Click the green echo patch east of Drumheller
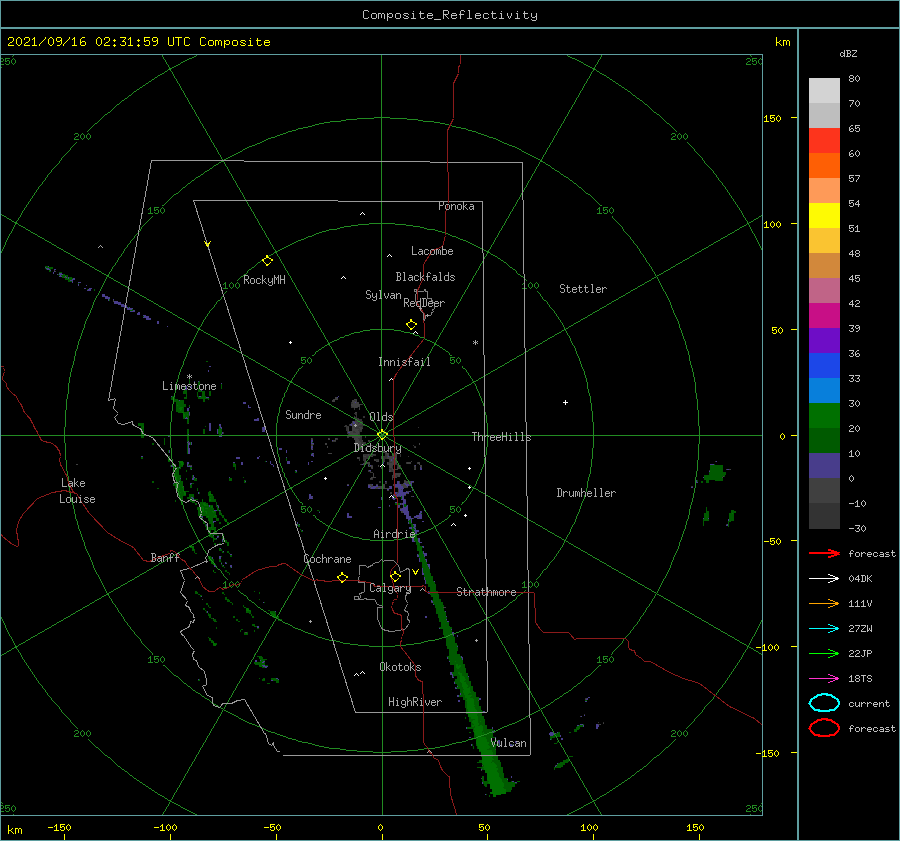 (716, 472)
